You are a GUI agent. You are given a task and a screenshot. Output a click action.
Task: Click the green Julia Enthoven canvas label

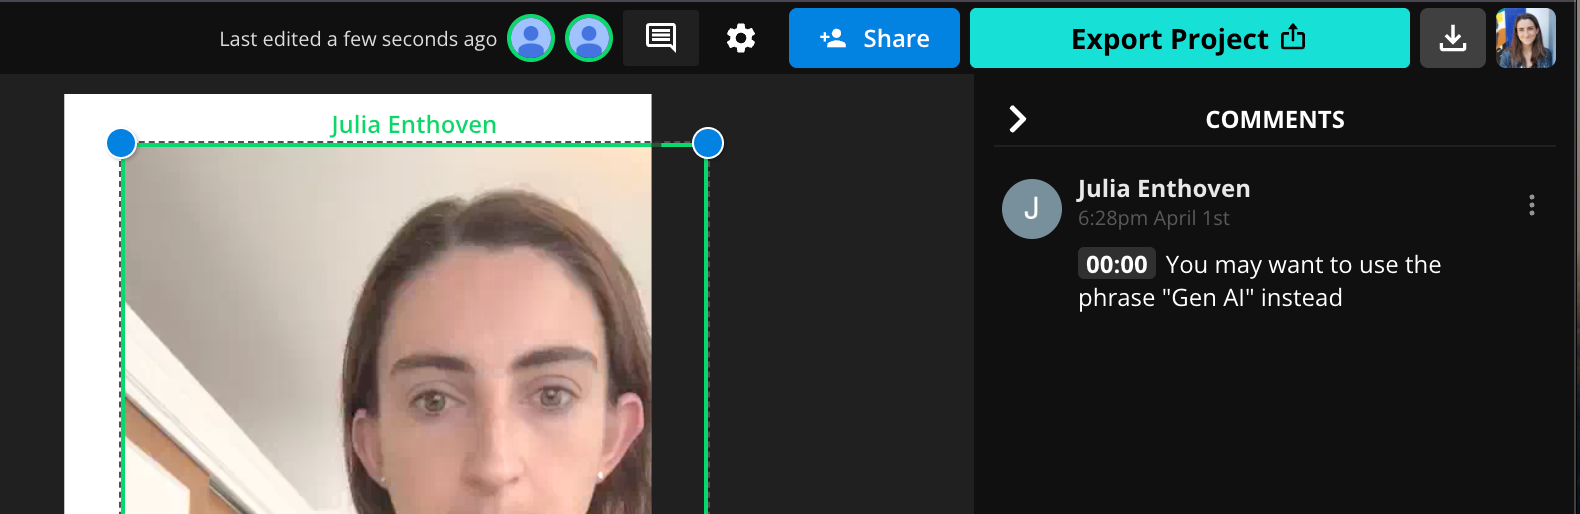click(x=413, y=125)
